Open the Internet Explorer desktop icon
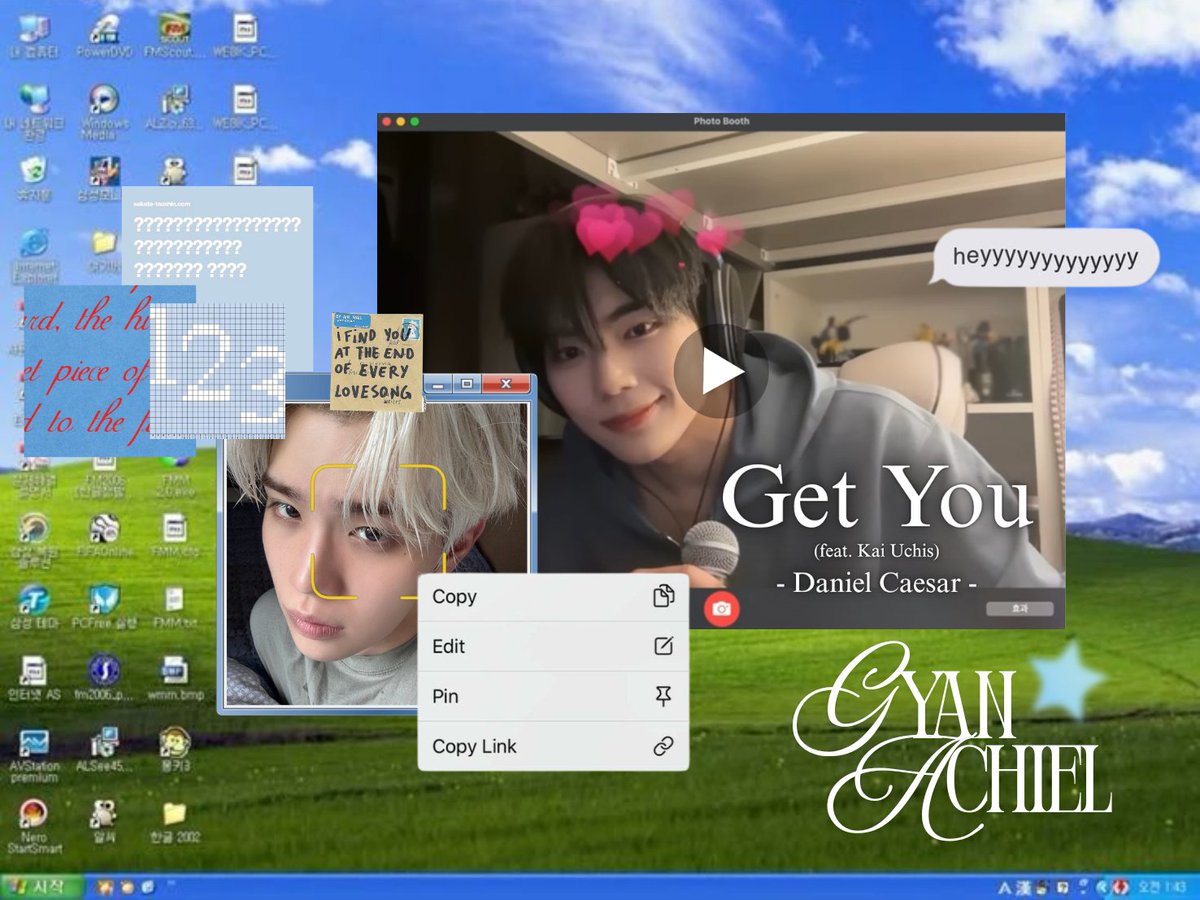This screenshot has width=1200, height=900. point(33,255)
